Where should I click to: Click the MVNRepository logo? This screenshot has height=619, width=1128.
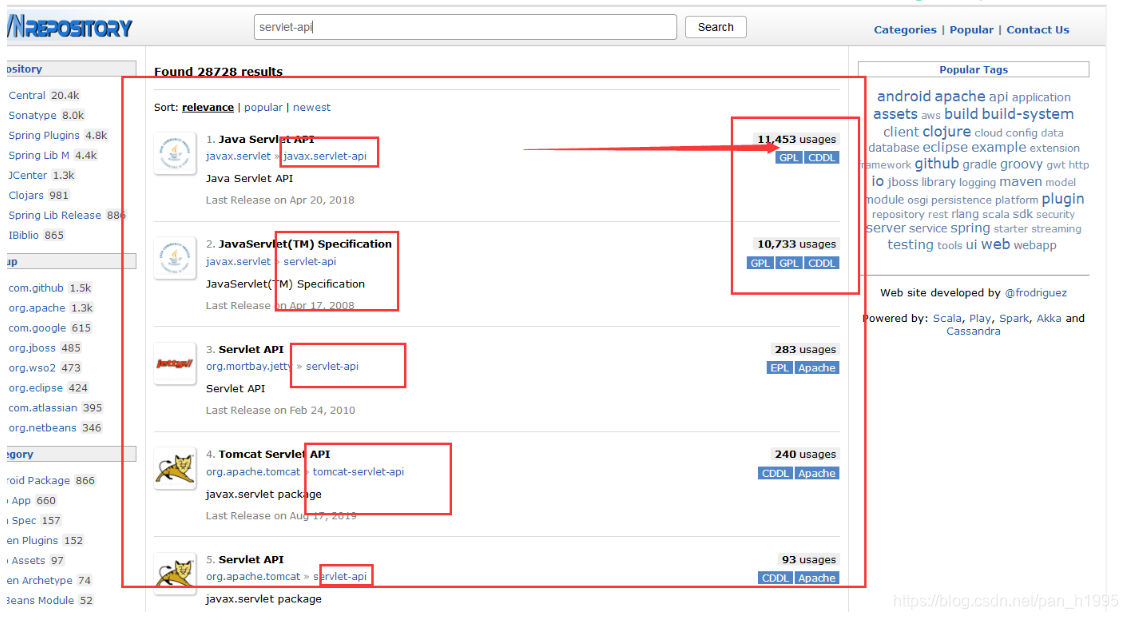click(70, 27)
